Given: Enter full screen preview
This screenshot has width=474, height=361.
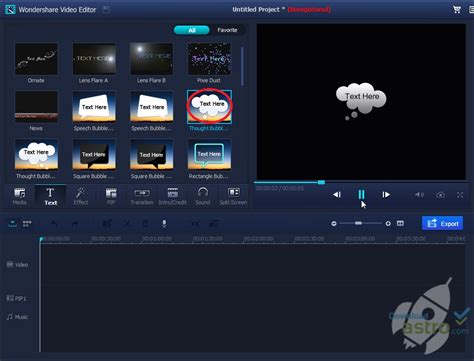Looking at the screenshot, I should (460, 195).
